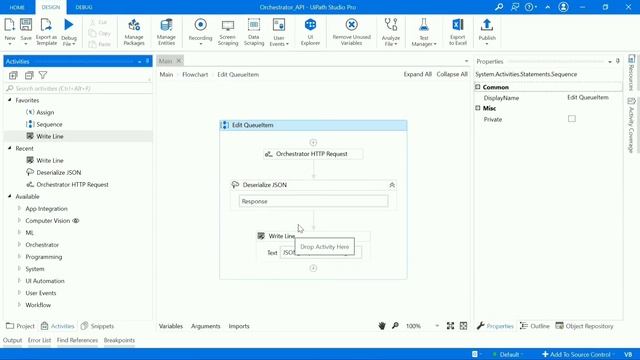
Task: Open User Events menu icon
Action: 279,25
